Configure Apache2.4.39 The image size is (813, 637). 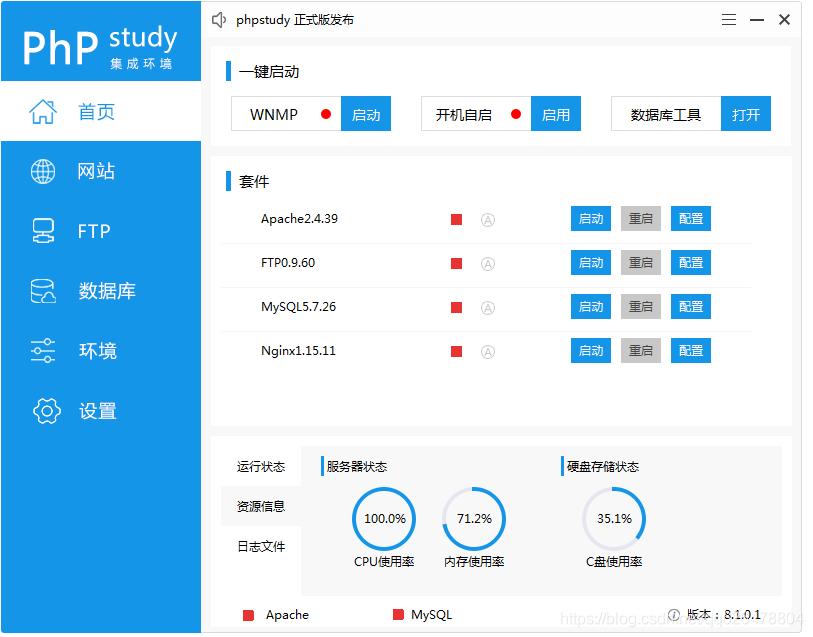(692, 219)
